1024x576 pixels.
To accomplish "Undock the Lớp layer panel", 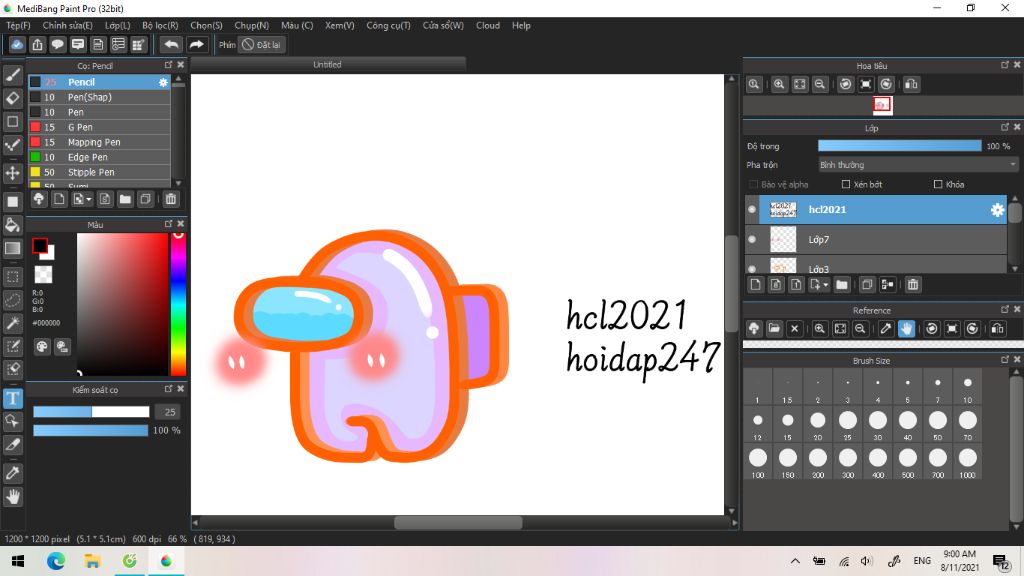I will [1005, 127].
